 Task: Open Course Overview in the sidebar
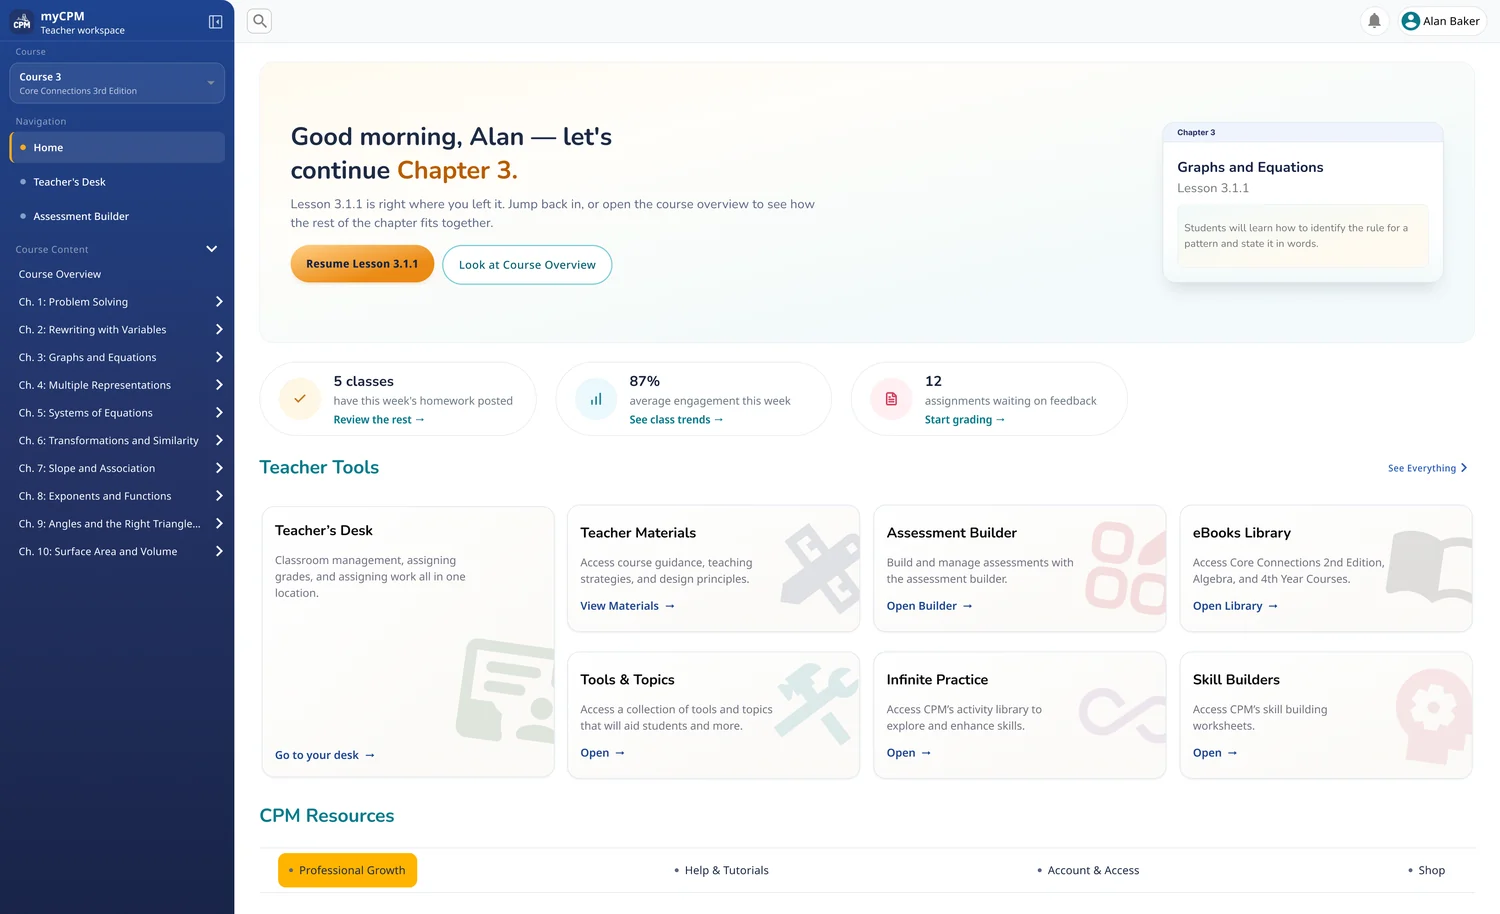point(60,274)
